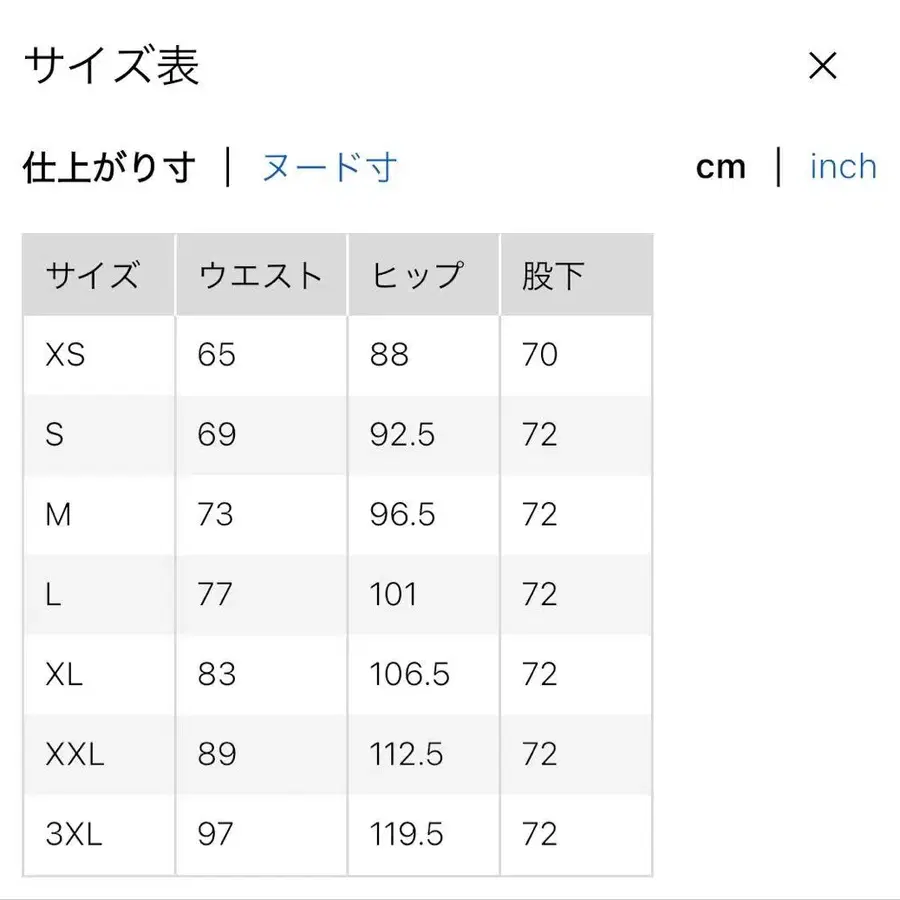The image size is (900, 900).
Task: Click the サイズ column header
Action: tap(95, 274)
